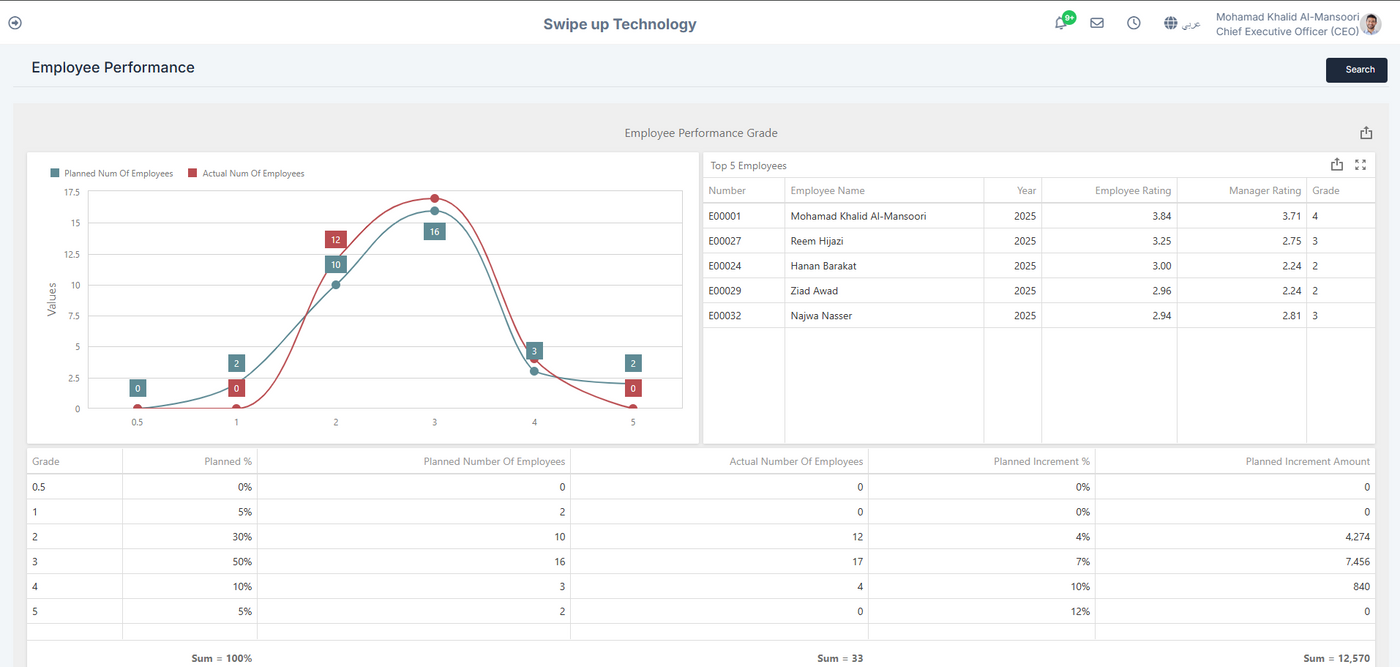Open the mail inbox icon

point(1097,23)
